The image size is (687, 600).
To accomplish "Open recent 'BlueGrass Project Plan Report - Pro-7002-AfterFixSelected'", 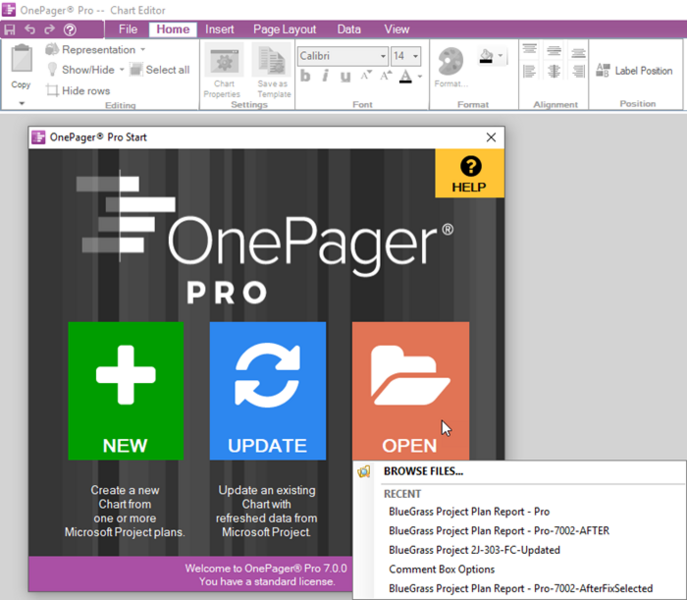I will pos(521,589).
